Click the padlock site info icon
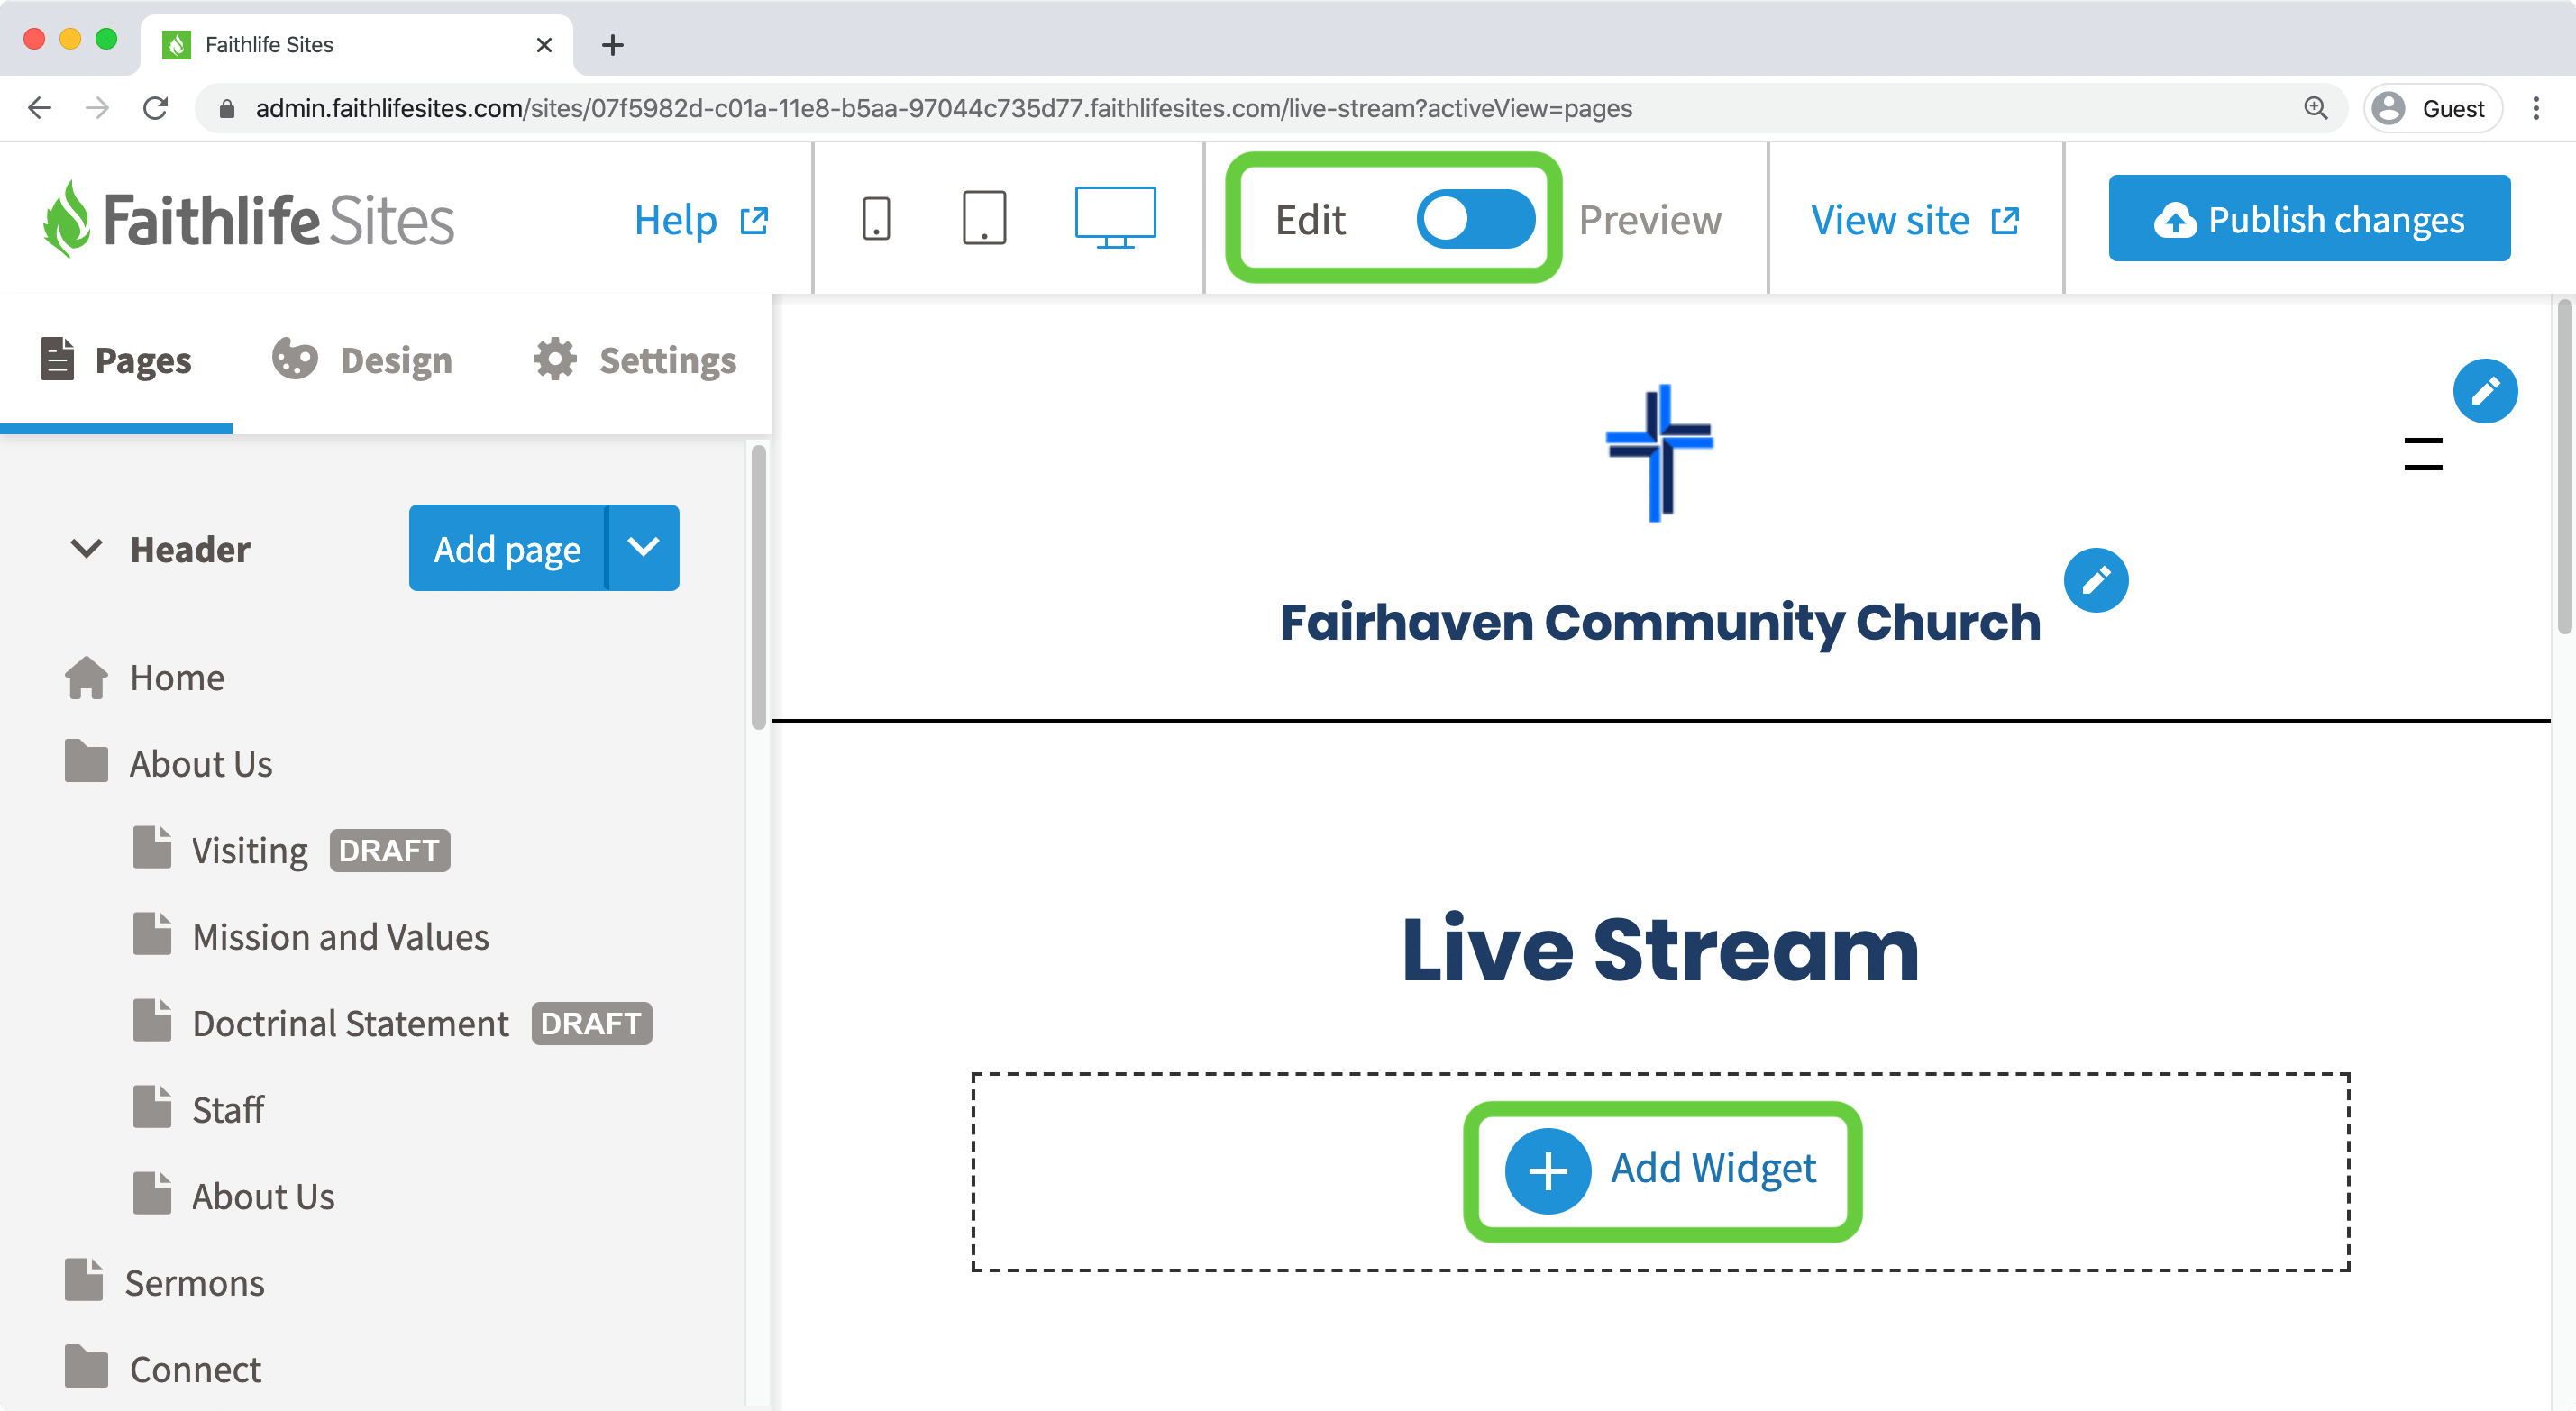 coord(227,108)
